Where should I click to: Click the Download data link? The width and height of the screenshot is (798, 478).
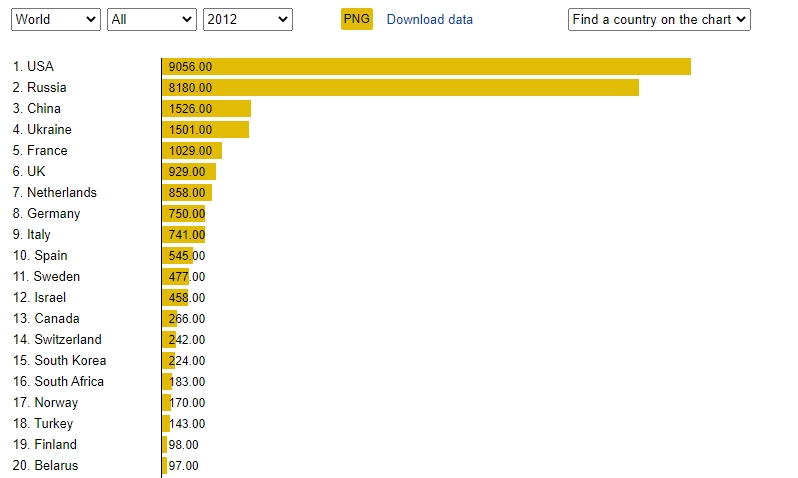pos(430,19)
